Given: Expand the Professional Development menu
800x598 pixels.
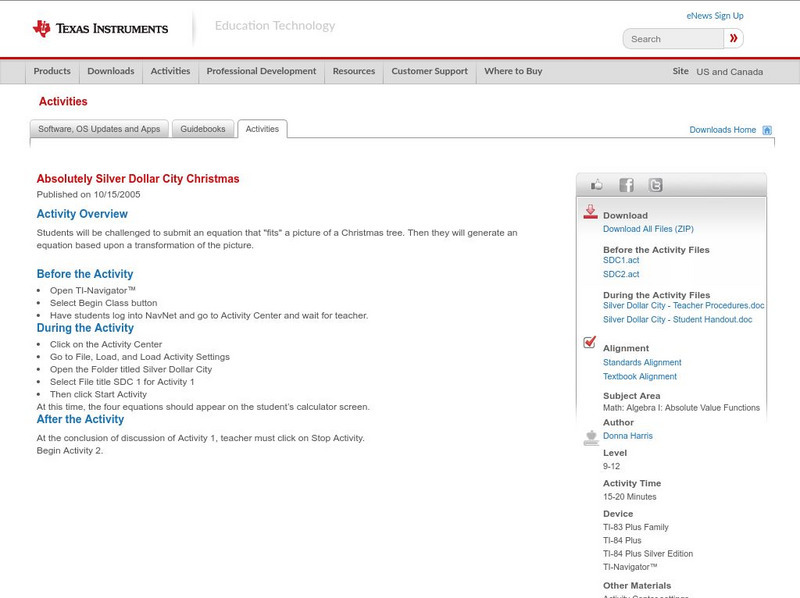Looking at the screenshot, I should (261, 71).
